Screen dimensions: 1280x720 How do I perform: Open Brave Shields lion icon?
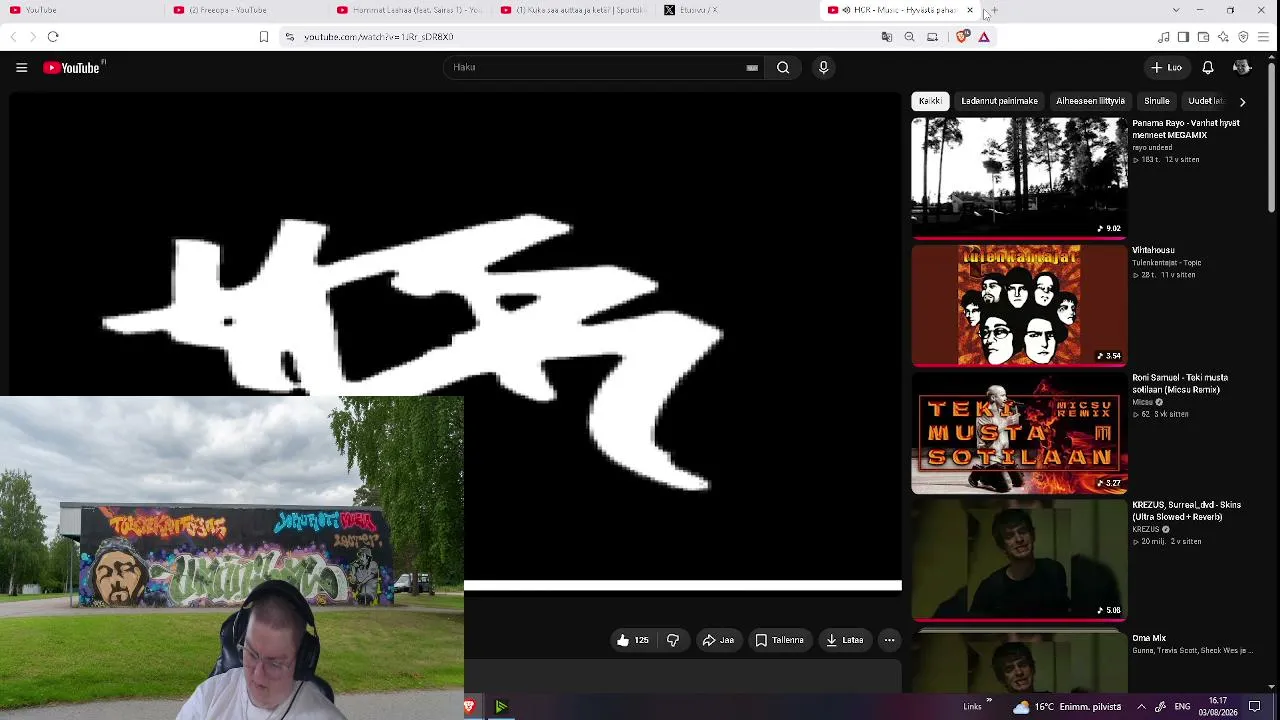tap(962, 37)
